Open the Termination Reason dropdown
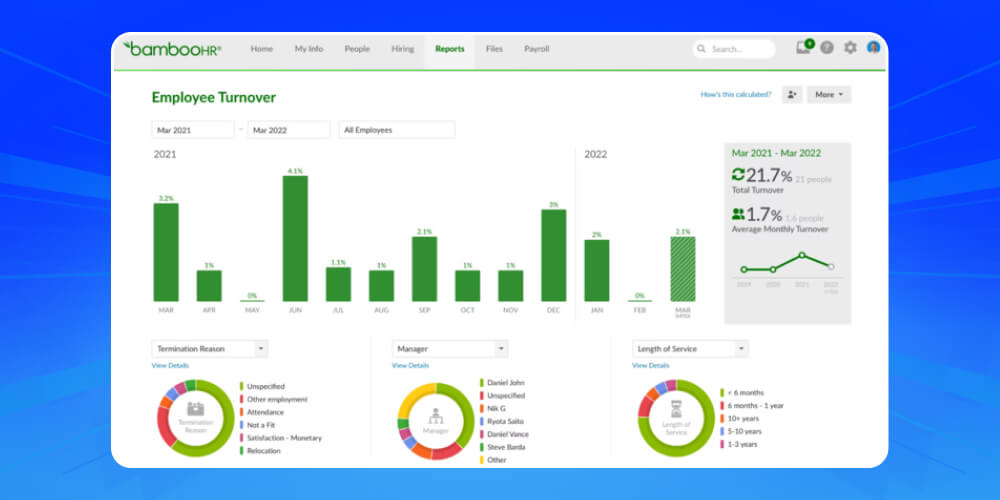This screenshot has width=1000, height=500. [x=209, y=349]
